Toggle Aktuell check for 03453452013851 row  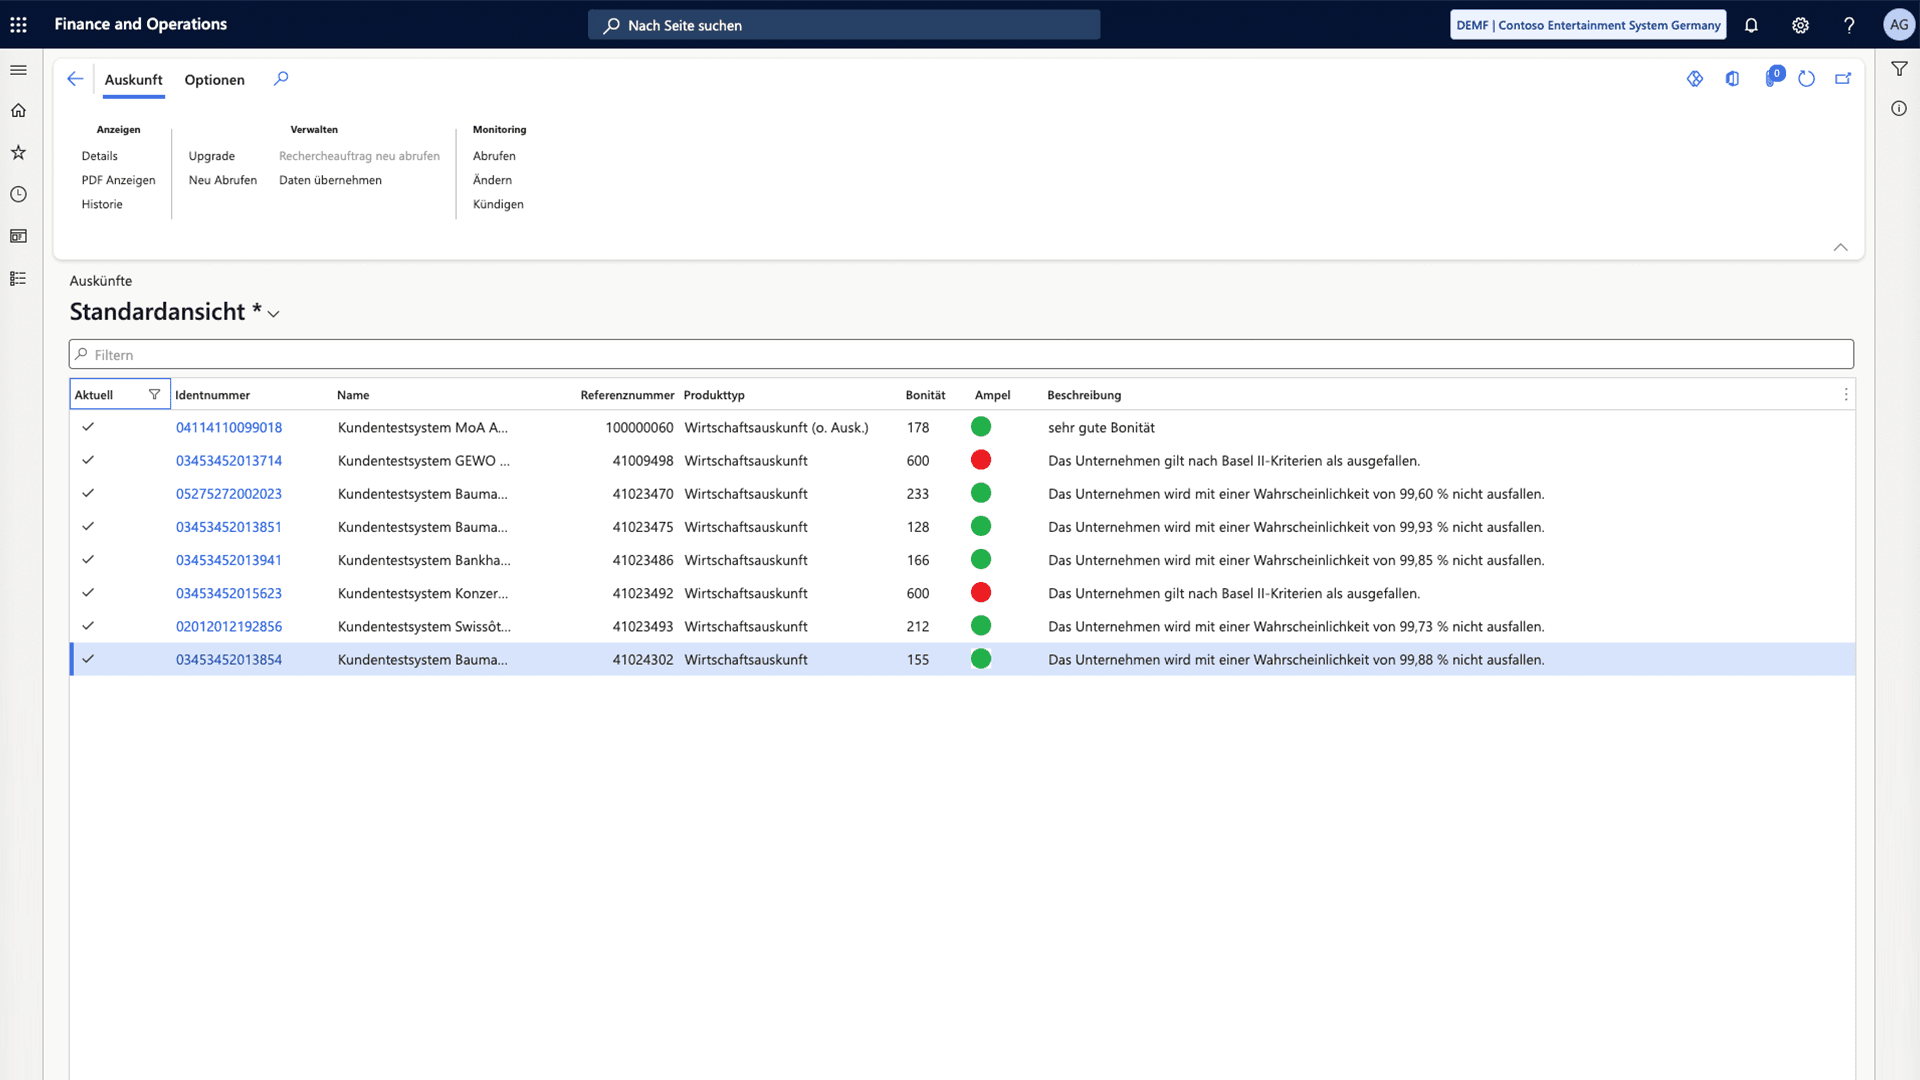(88, 526)
